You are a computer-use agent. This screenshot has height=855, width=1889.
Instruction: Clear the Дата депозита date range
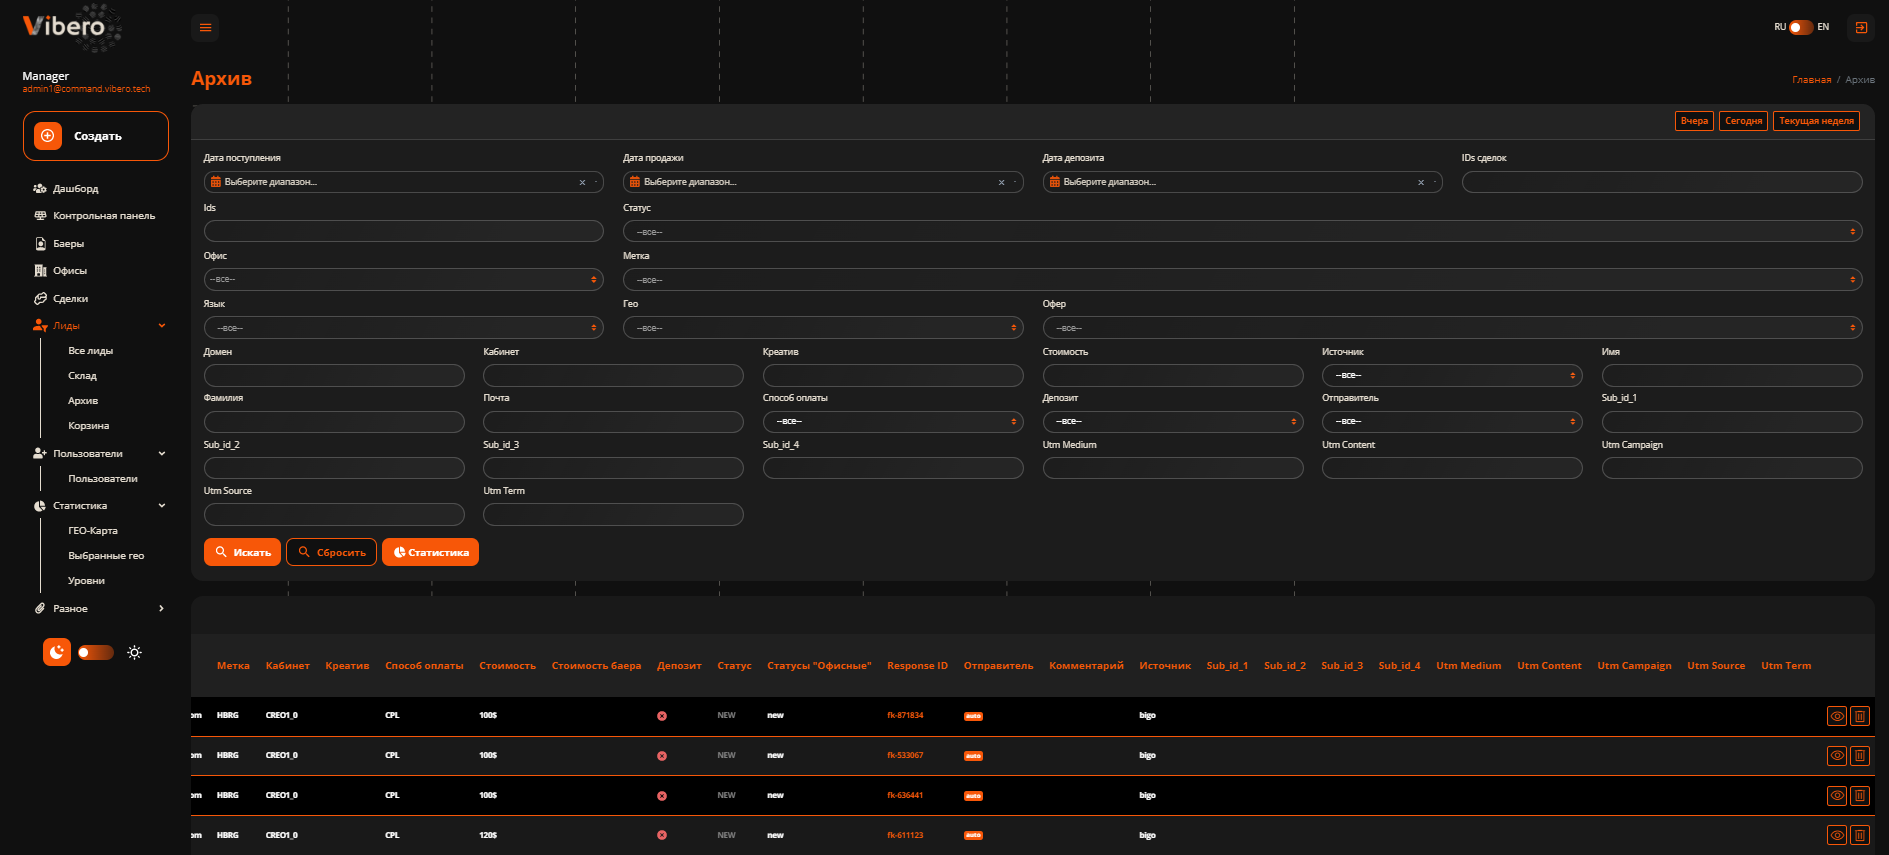tap(1420, 182)
